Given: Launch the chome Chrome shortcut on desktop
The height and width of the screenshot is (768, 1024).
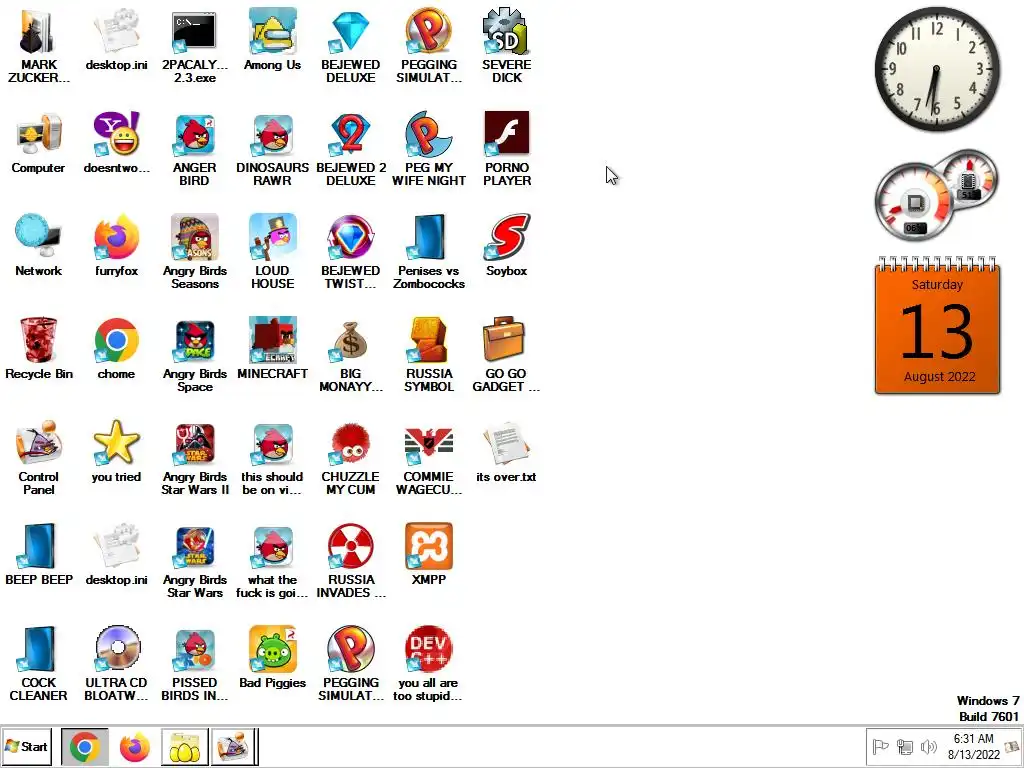Looking at the screenshot, I should [116, 349].
